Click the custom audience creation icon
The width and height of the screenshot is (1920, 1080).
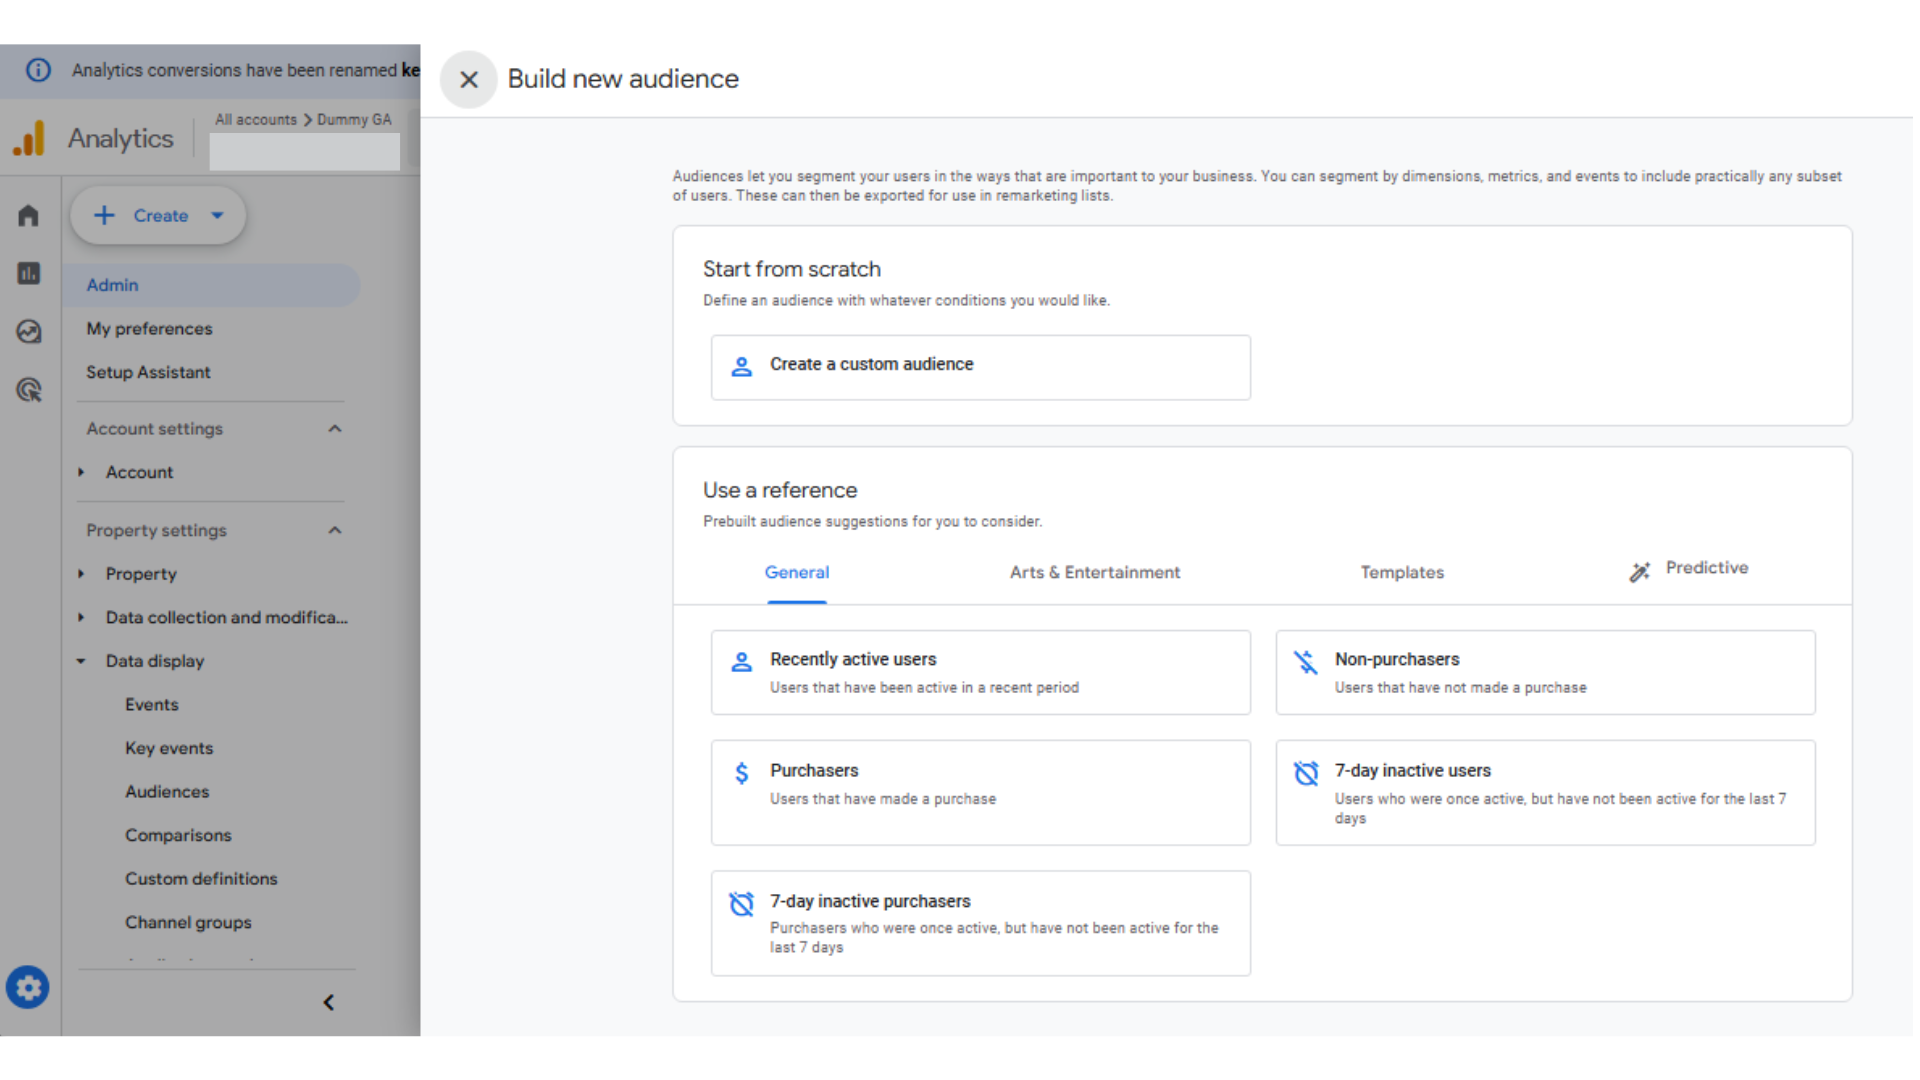(740, 364)
